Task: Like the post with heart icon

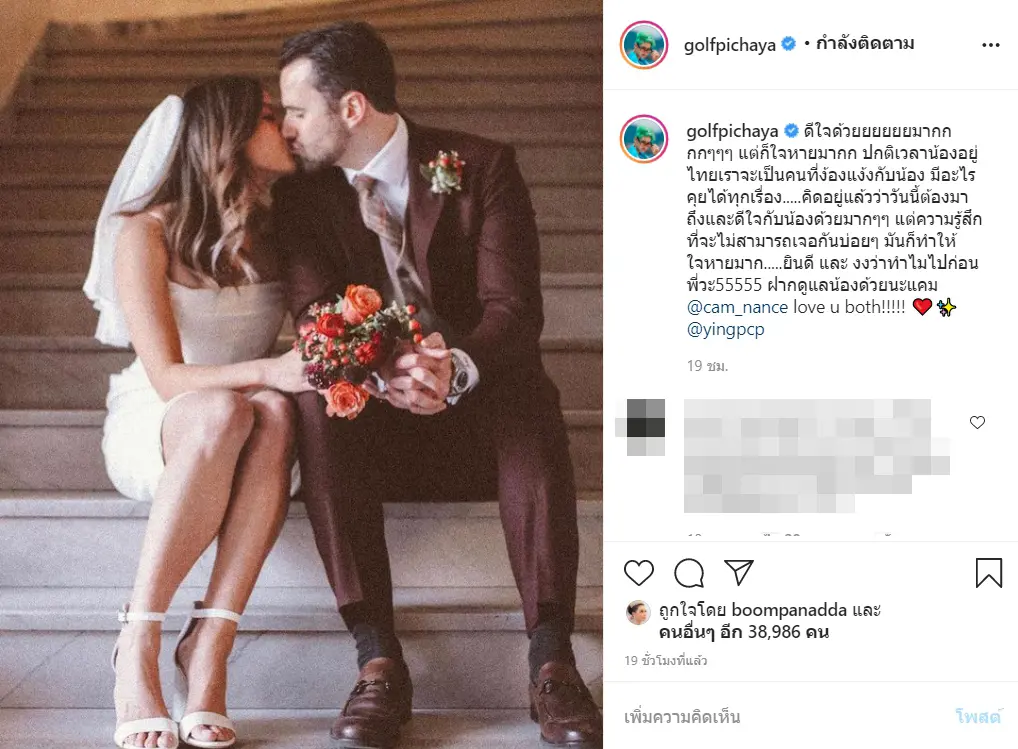Action: (639, 573)
